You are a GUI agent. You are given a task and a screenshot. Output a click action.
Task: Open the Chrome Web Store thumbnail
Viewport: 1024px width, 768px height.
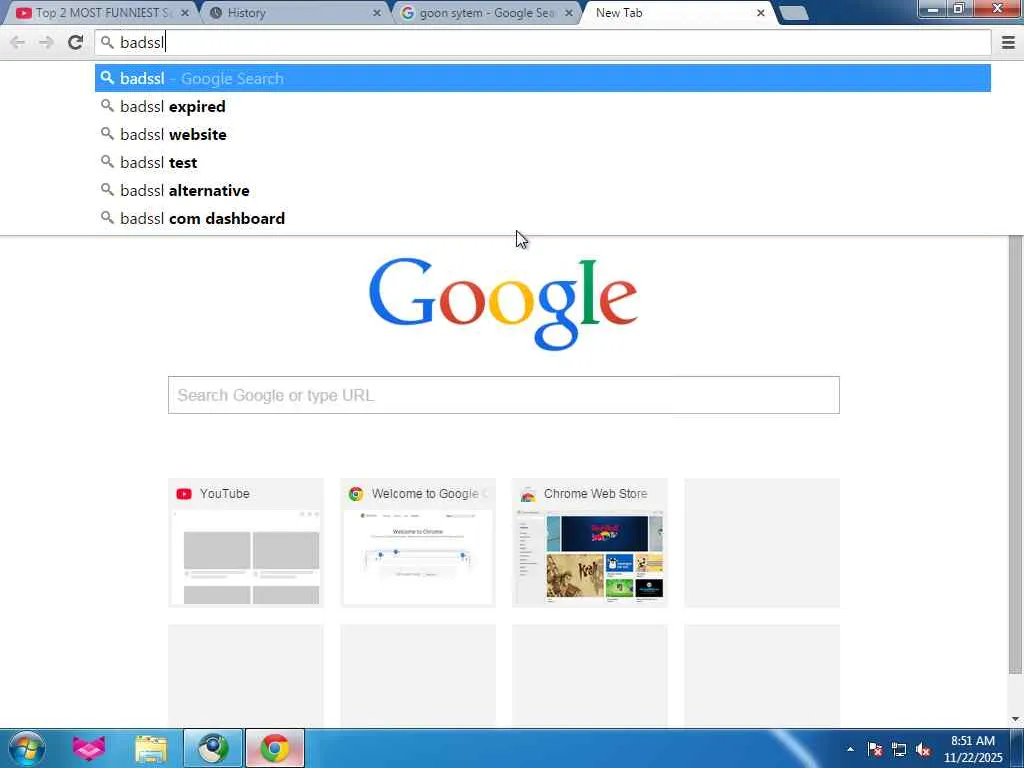coord(590,543)
